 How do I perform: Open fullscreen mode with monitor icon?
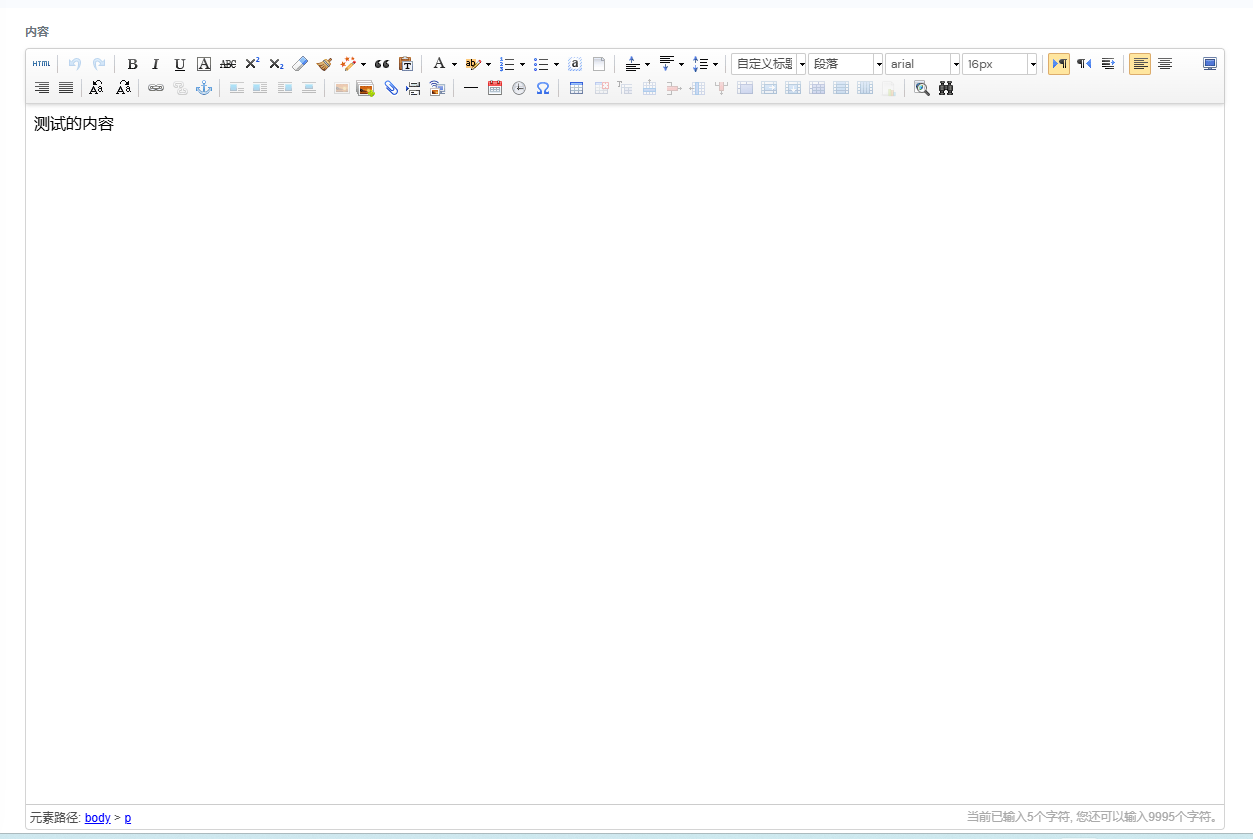[1210, 64]
